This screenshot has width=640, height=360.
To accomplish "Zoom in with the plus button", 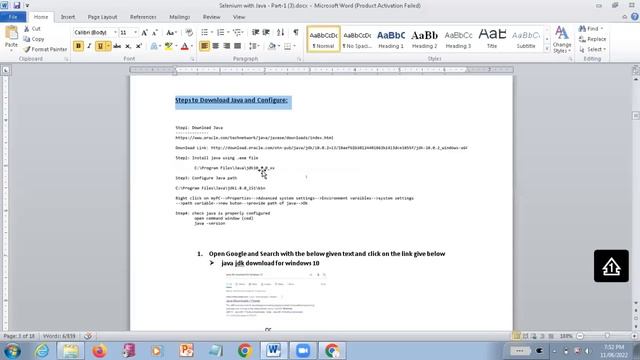I will [x=634, y=336].
